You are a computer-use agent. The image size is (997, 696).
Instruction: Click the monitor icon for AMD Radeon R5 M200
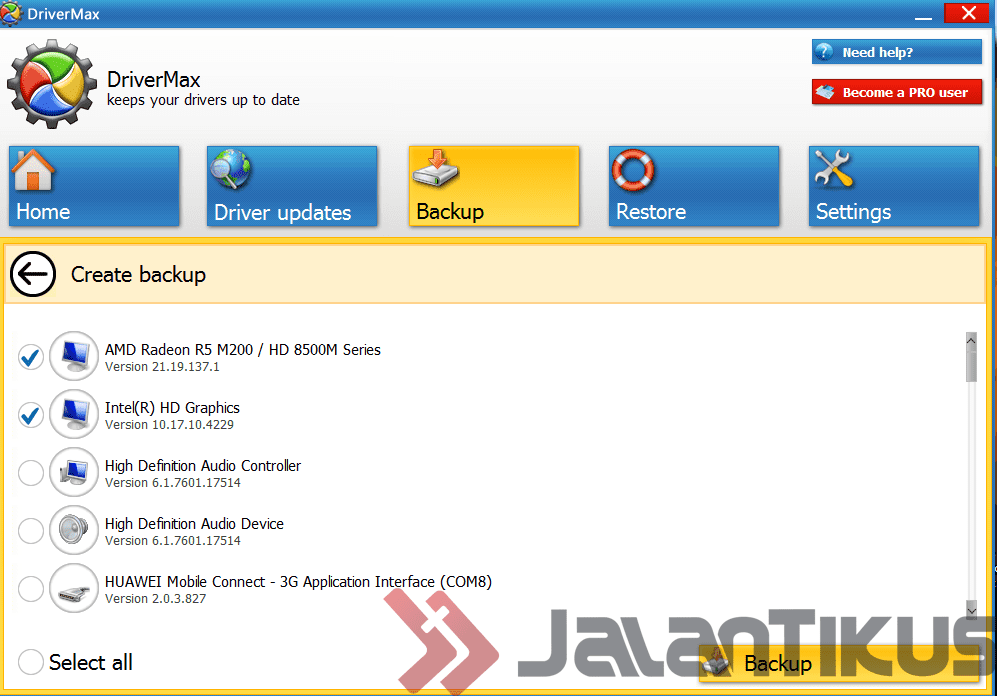click(74, 356)
